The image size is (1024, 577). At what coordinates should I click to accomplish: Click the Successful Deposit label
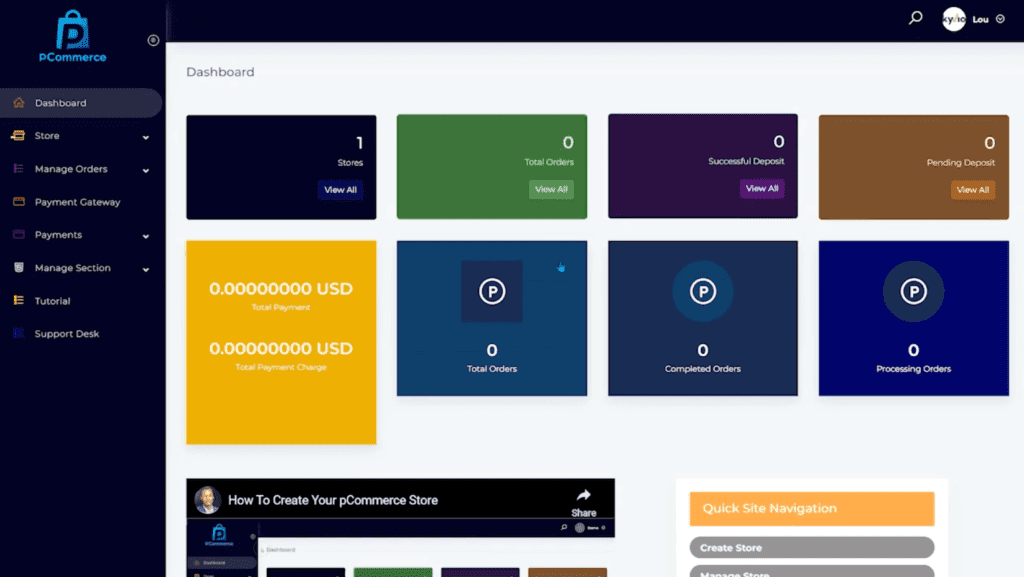coord(746,161)
